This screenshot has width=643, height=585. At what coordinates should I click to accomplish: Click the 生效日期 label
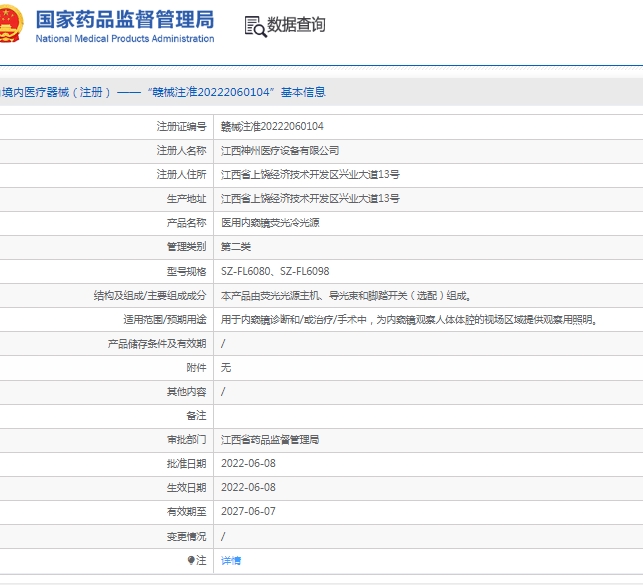click(186, 488)
